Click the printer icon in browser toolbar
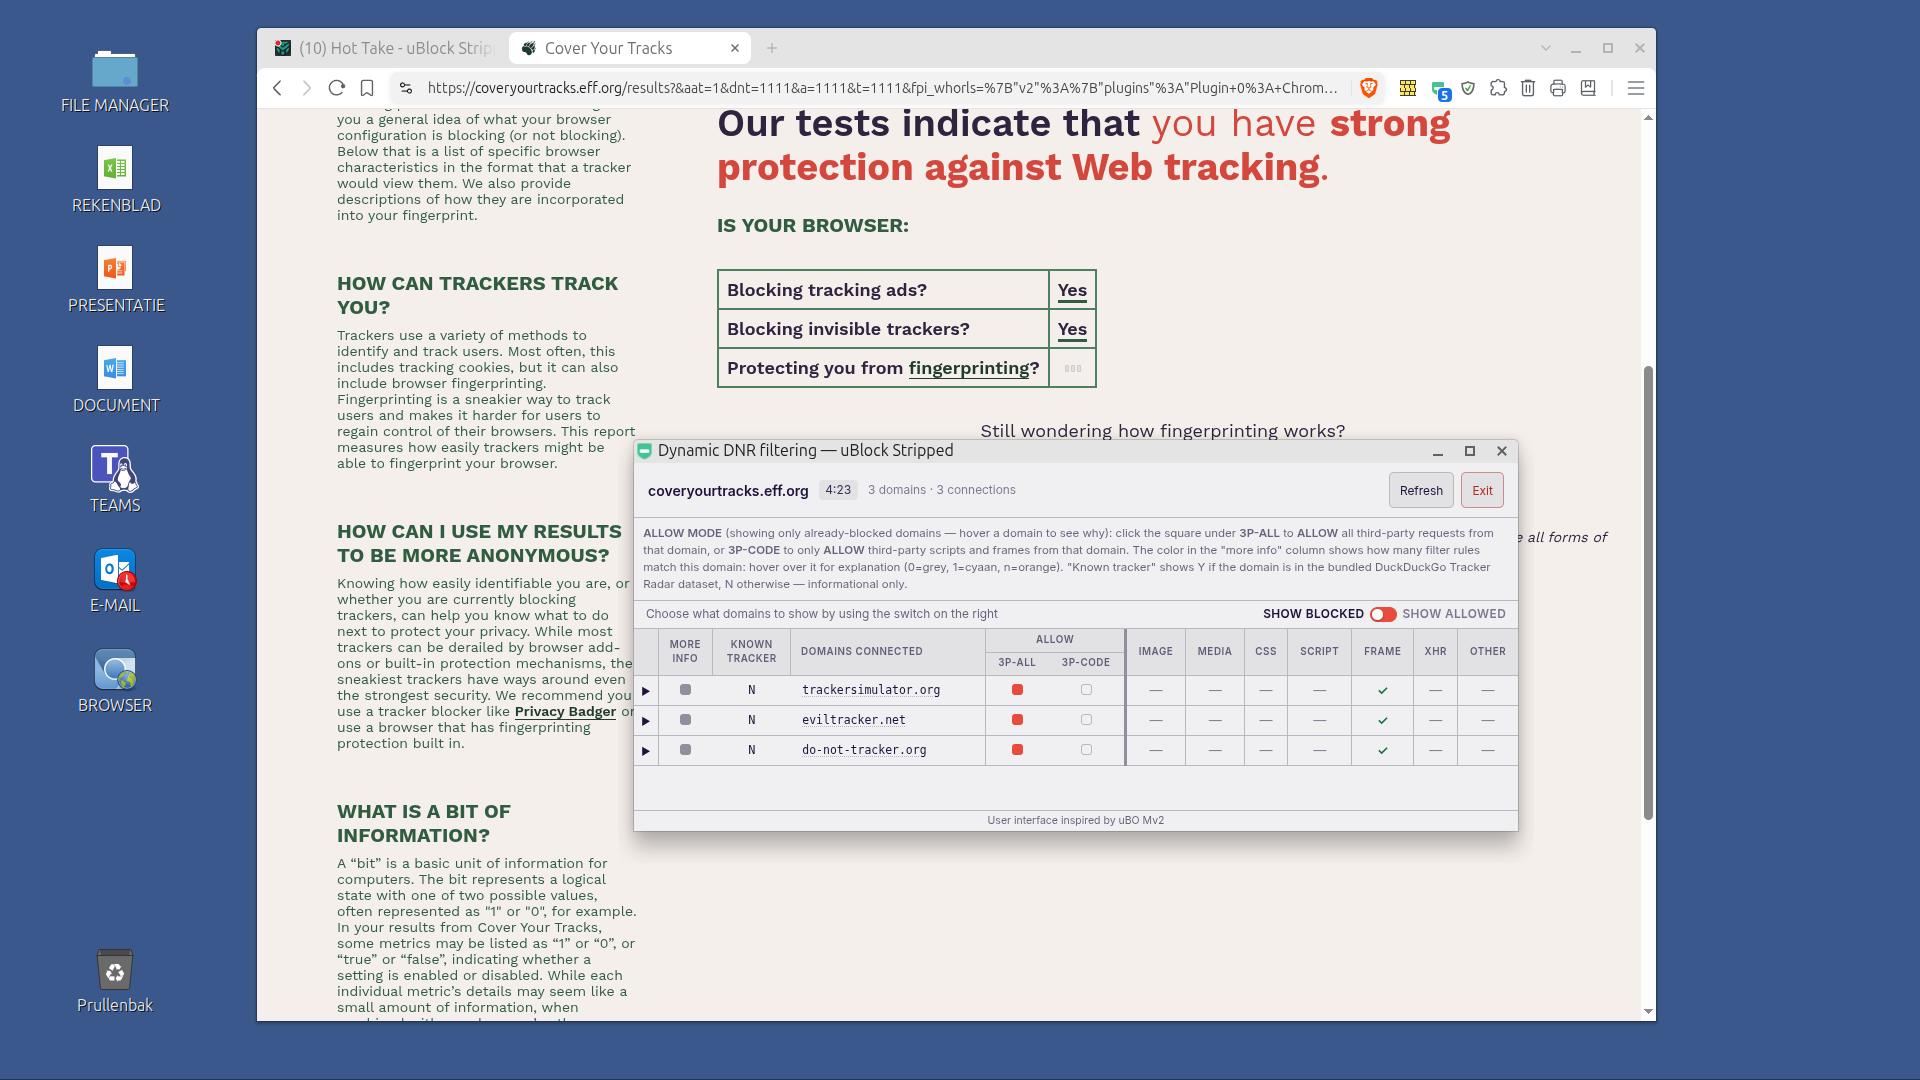Screen dimensions: 1920x1080 [x=1558, y=88]
